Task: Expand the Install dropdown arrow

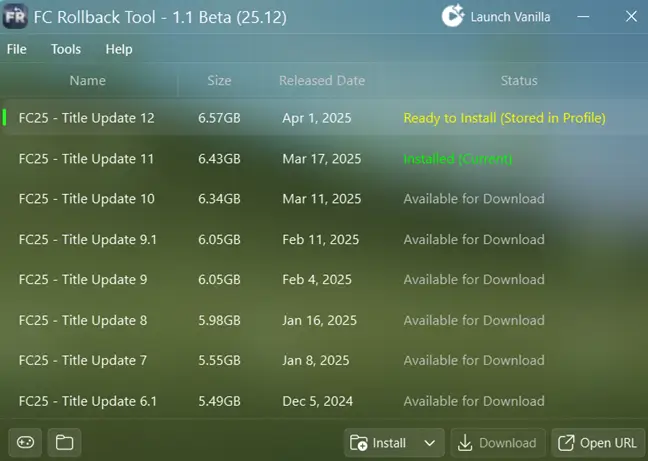Action: (x=430, y=443)
